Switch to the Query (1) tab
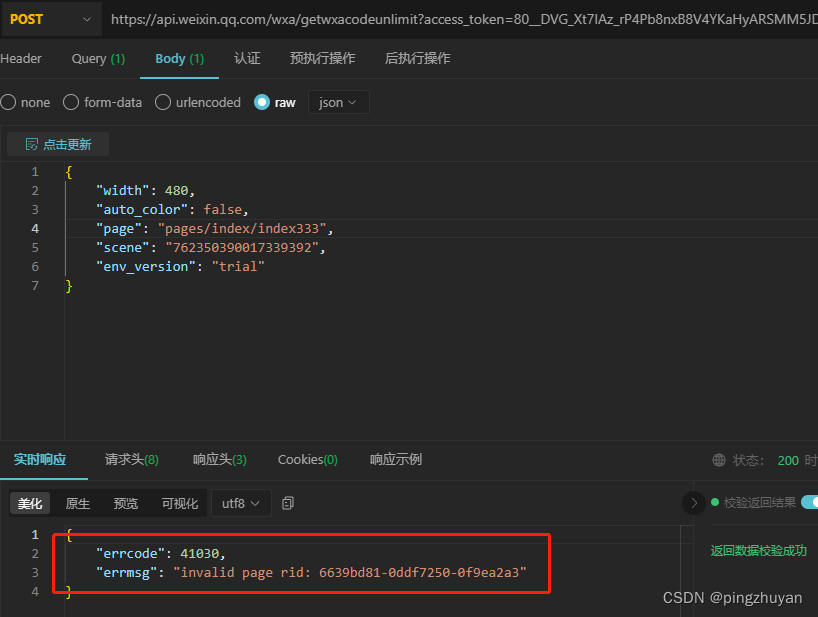 click(x=99, y=58)
